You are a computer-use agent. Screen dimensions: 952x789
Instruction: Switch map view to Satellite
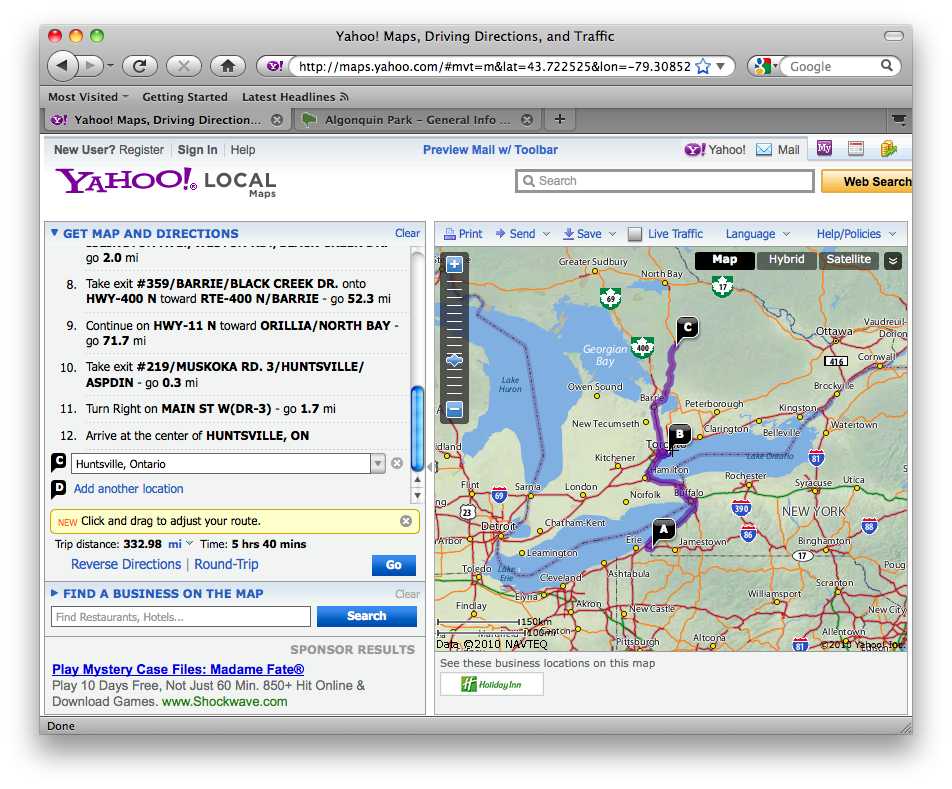click(848, 260)
